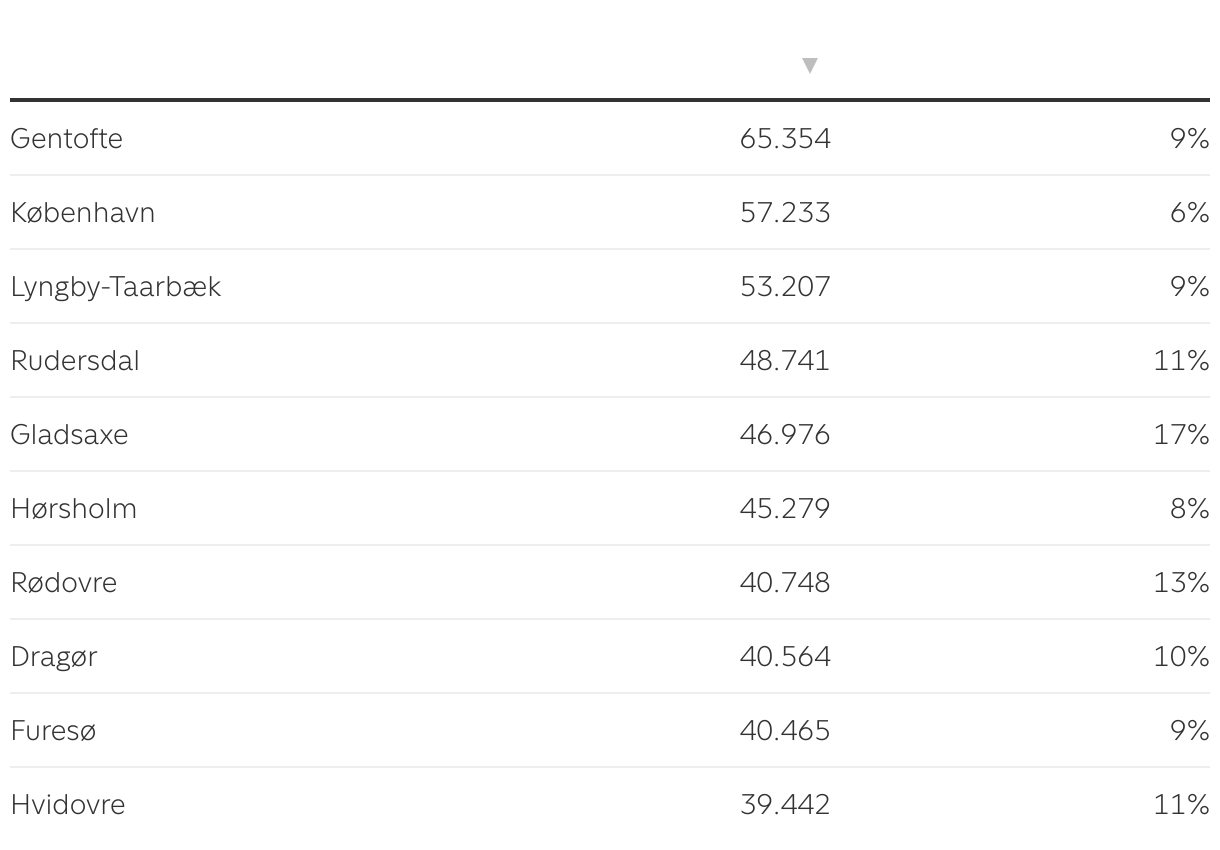Select the 13% percentage for Rødovre

tap(1181, 582)
